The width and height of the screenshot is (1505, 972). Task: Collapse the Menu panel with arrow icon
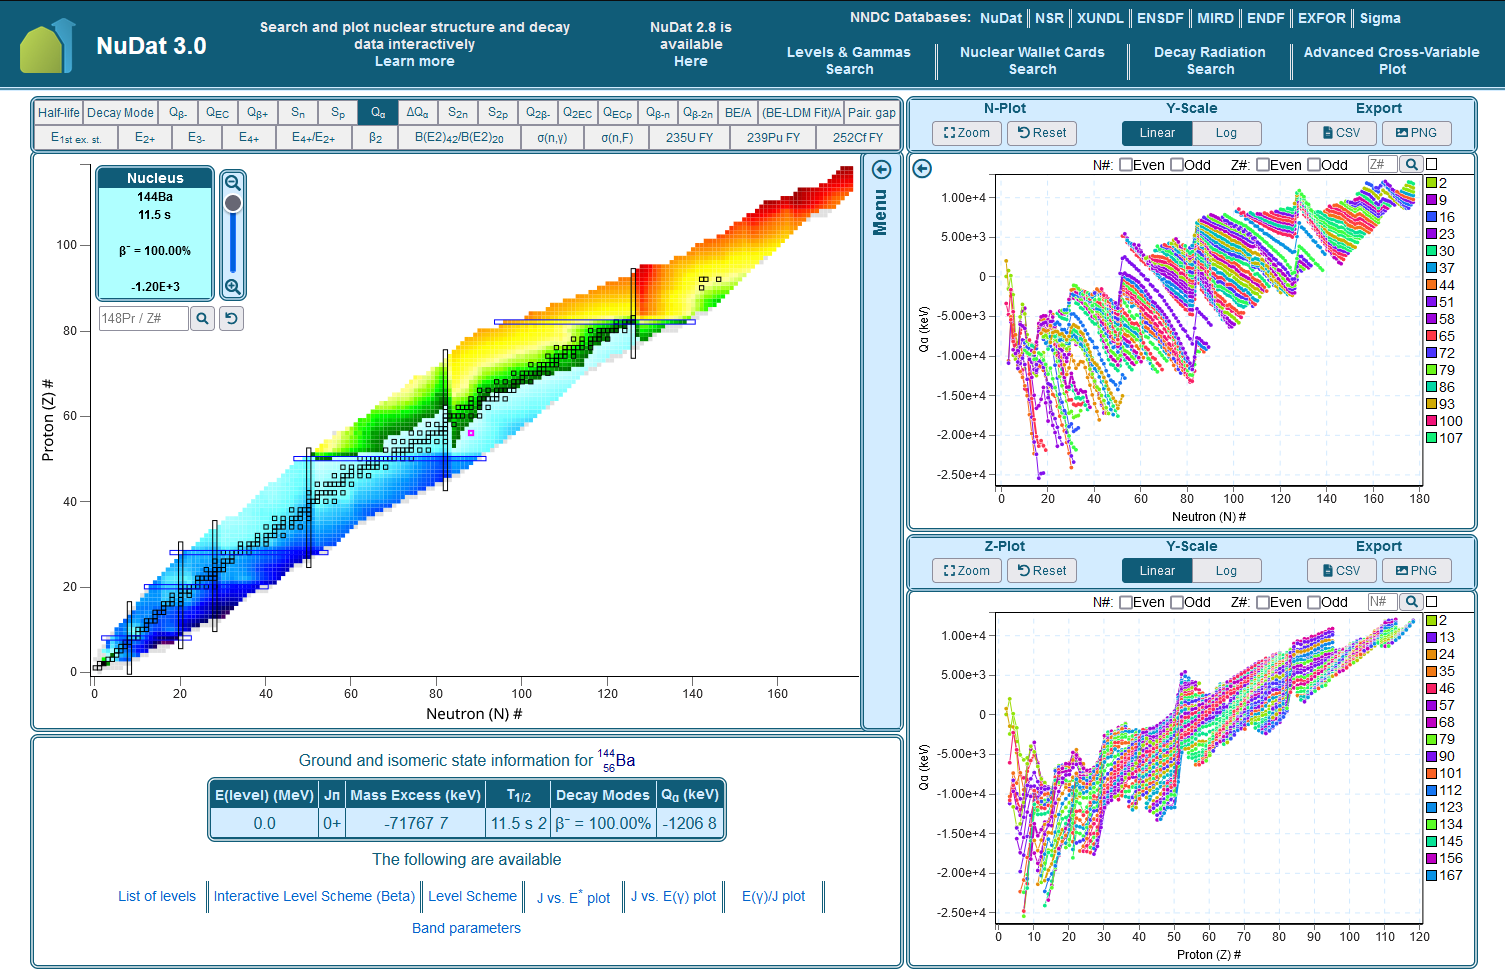tap(881, 170)
